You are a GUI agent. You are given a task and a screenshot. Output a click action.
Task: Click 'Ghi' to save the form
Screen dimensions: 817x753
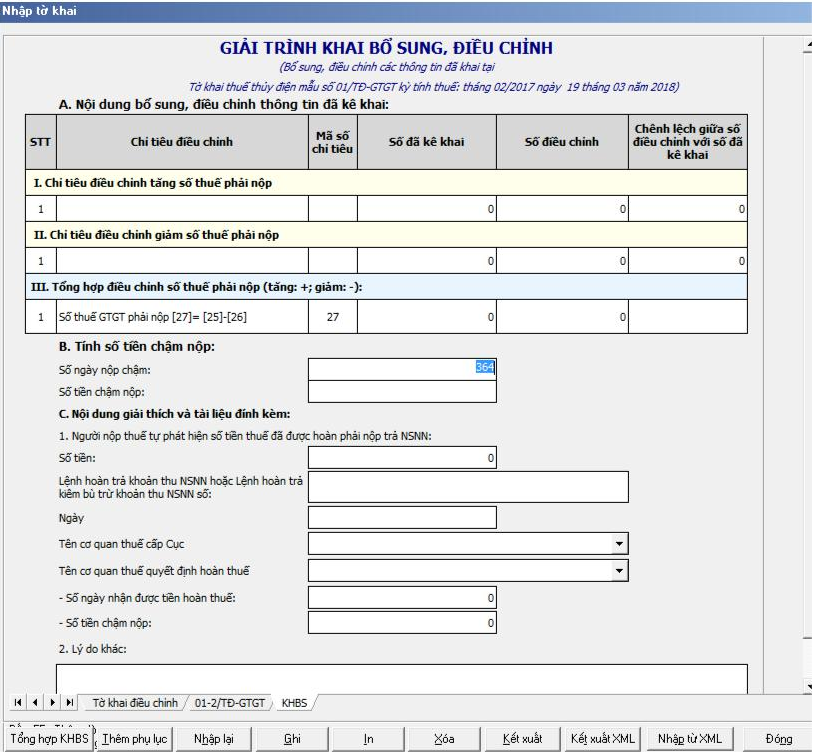[292, 739]
